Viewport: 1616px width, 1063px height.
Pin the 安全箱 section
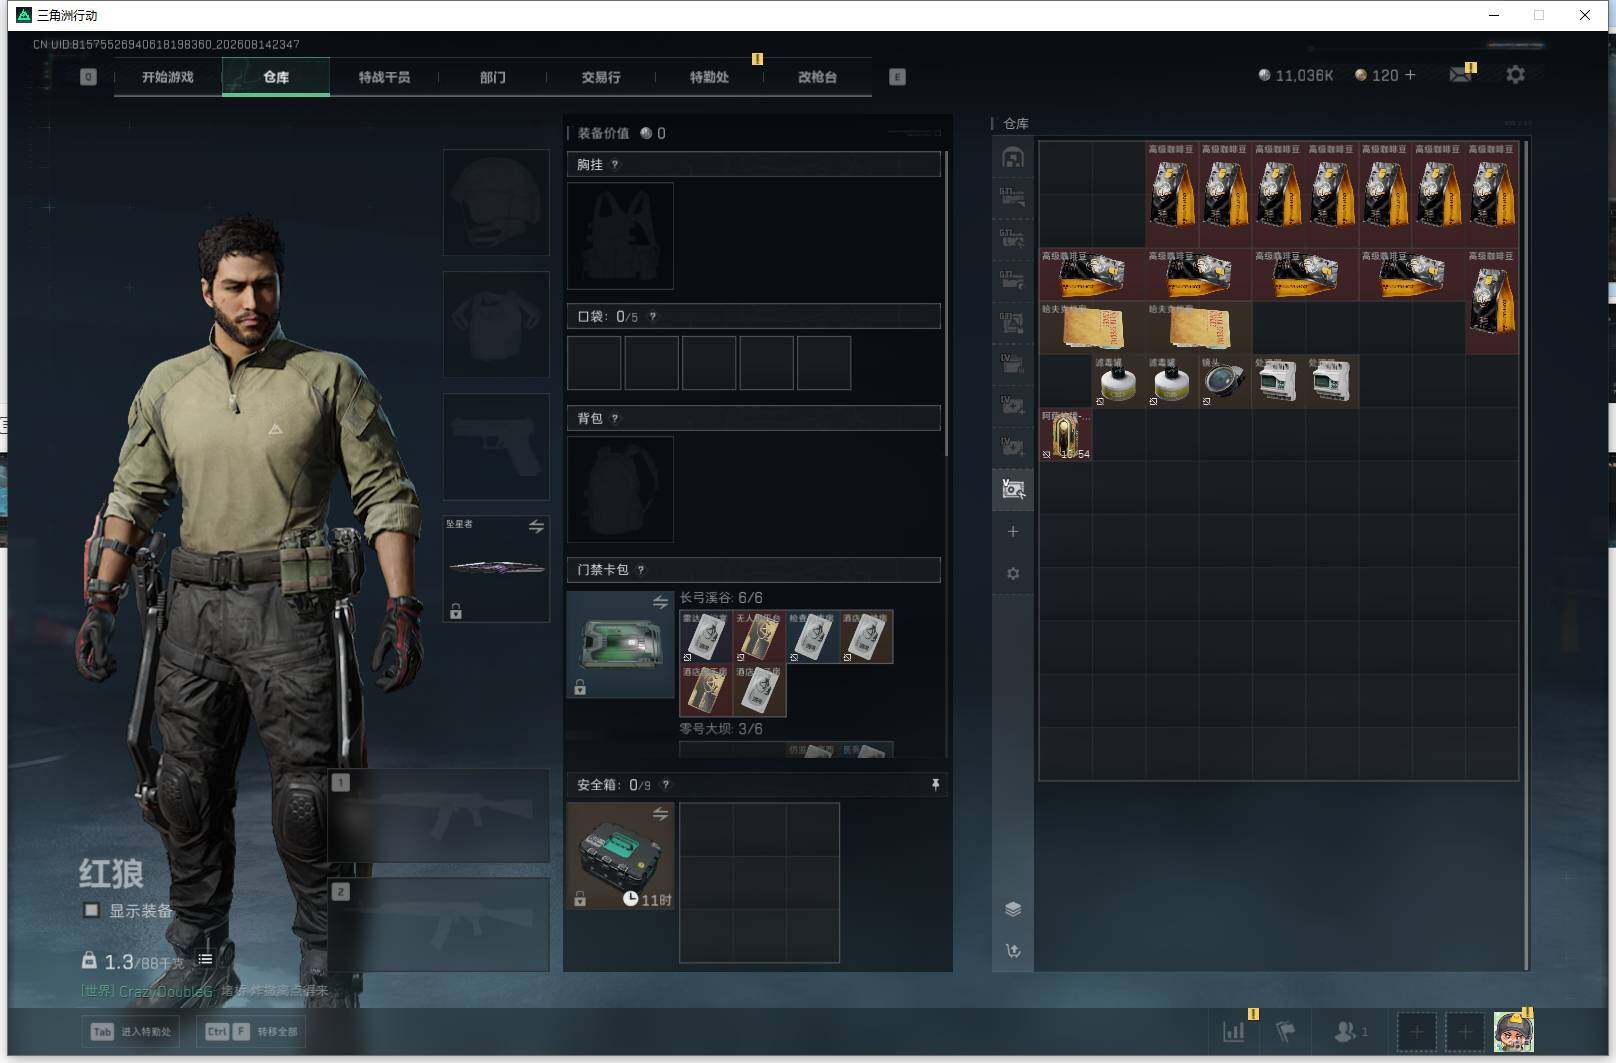pos(936,785)
